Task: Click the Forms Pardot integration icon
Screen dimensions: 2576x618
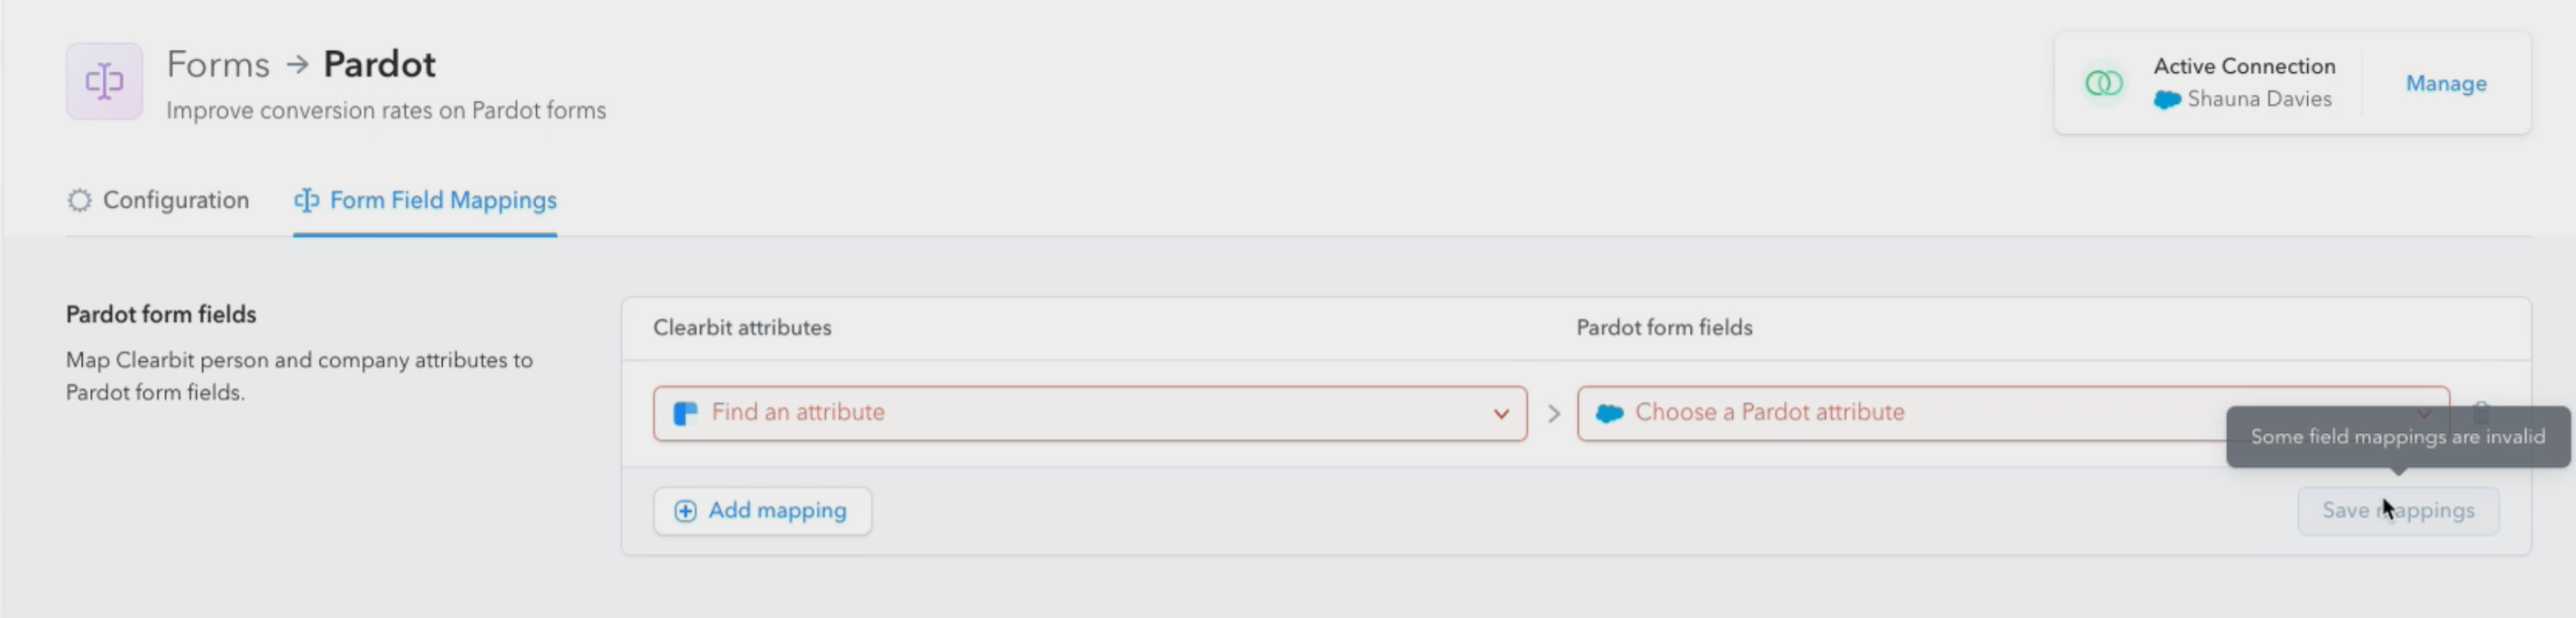Action: [x=104, y=81]
